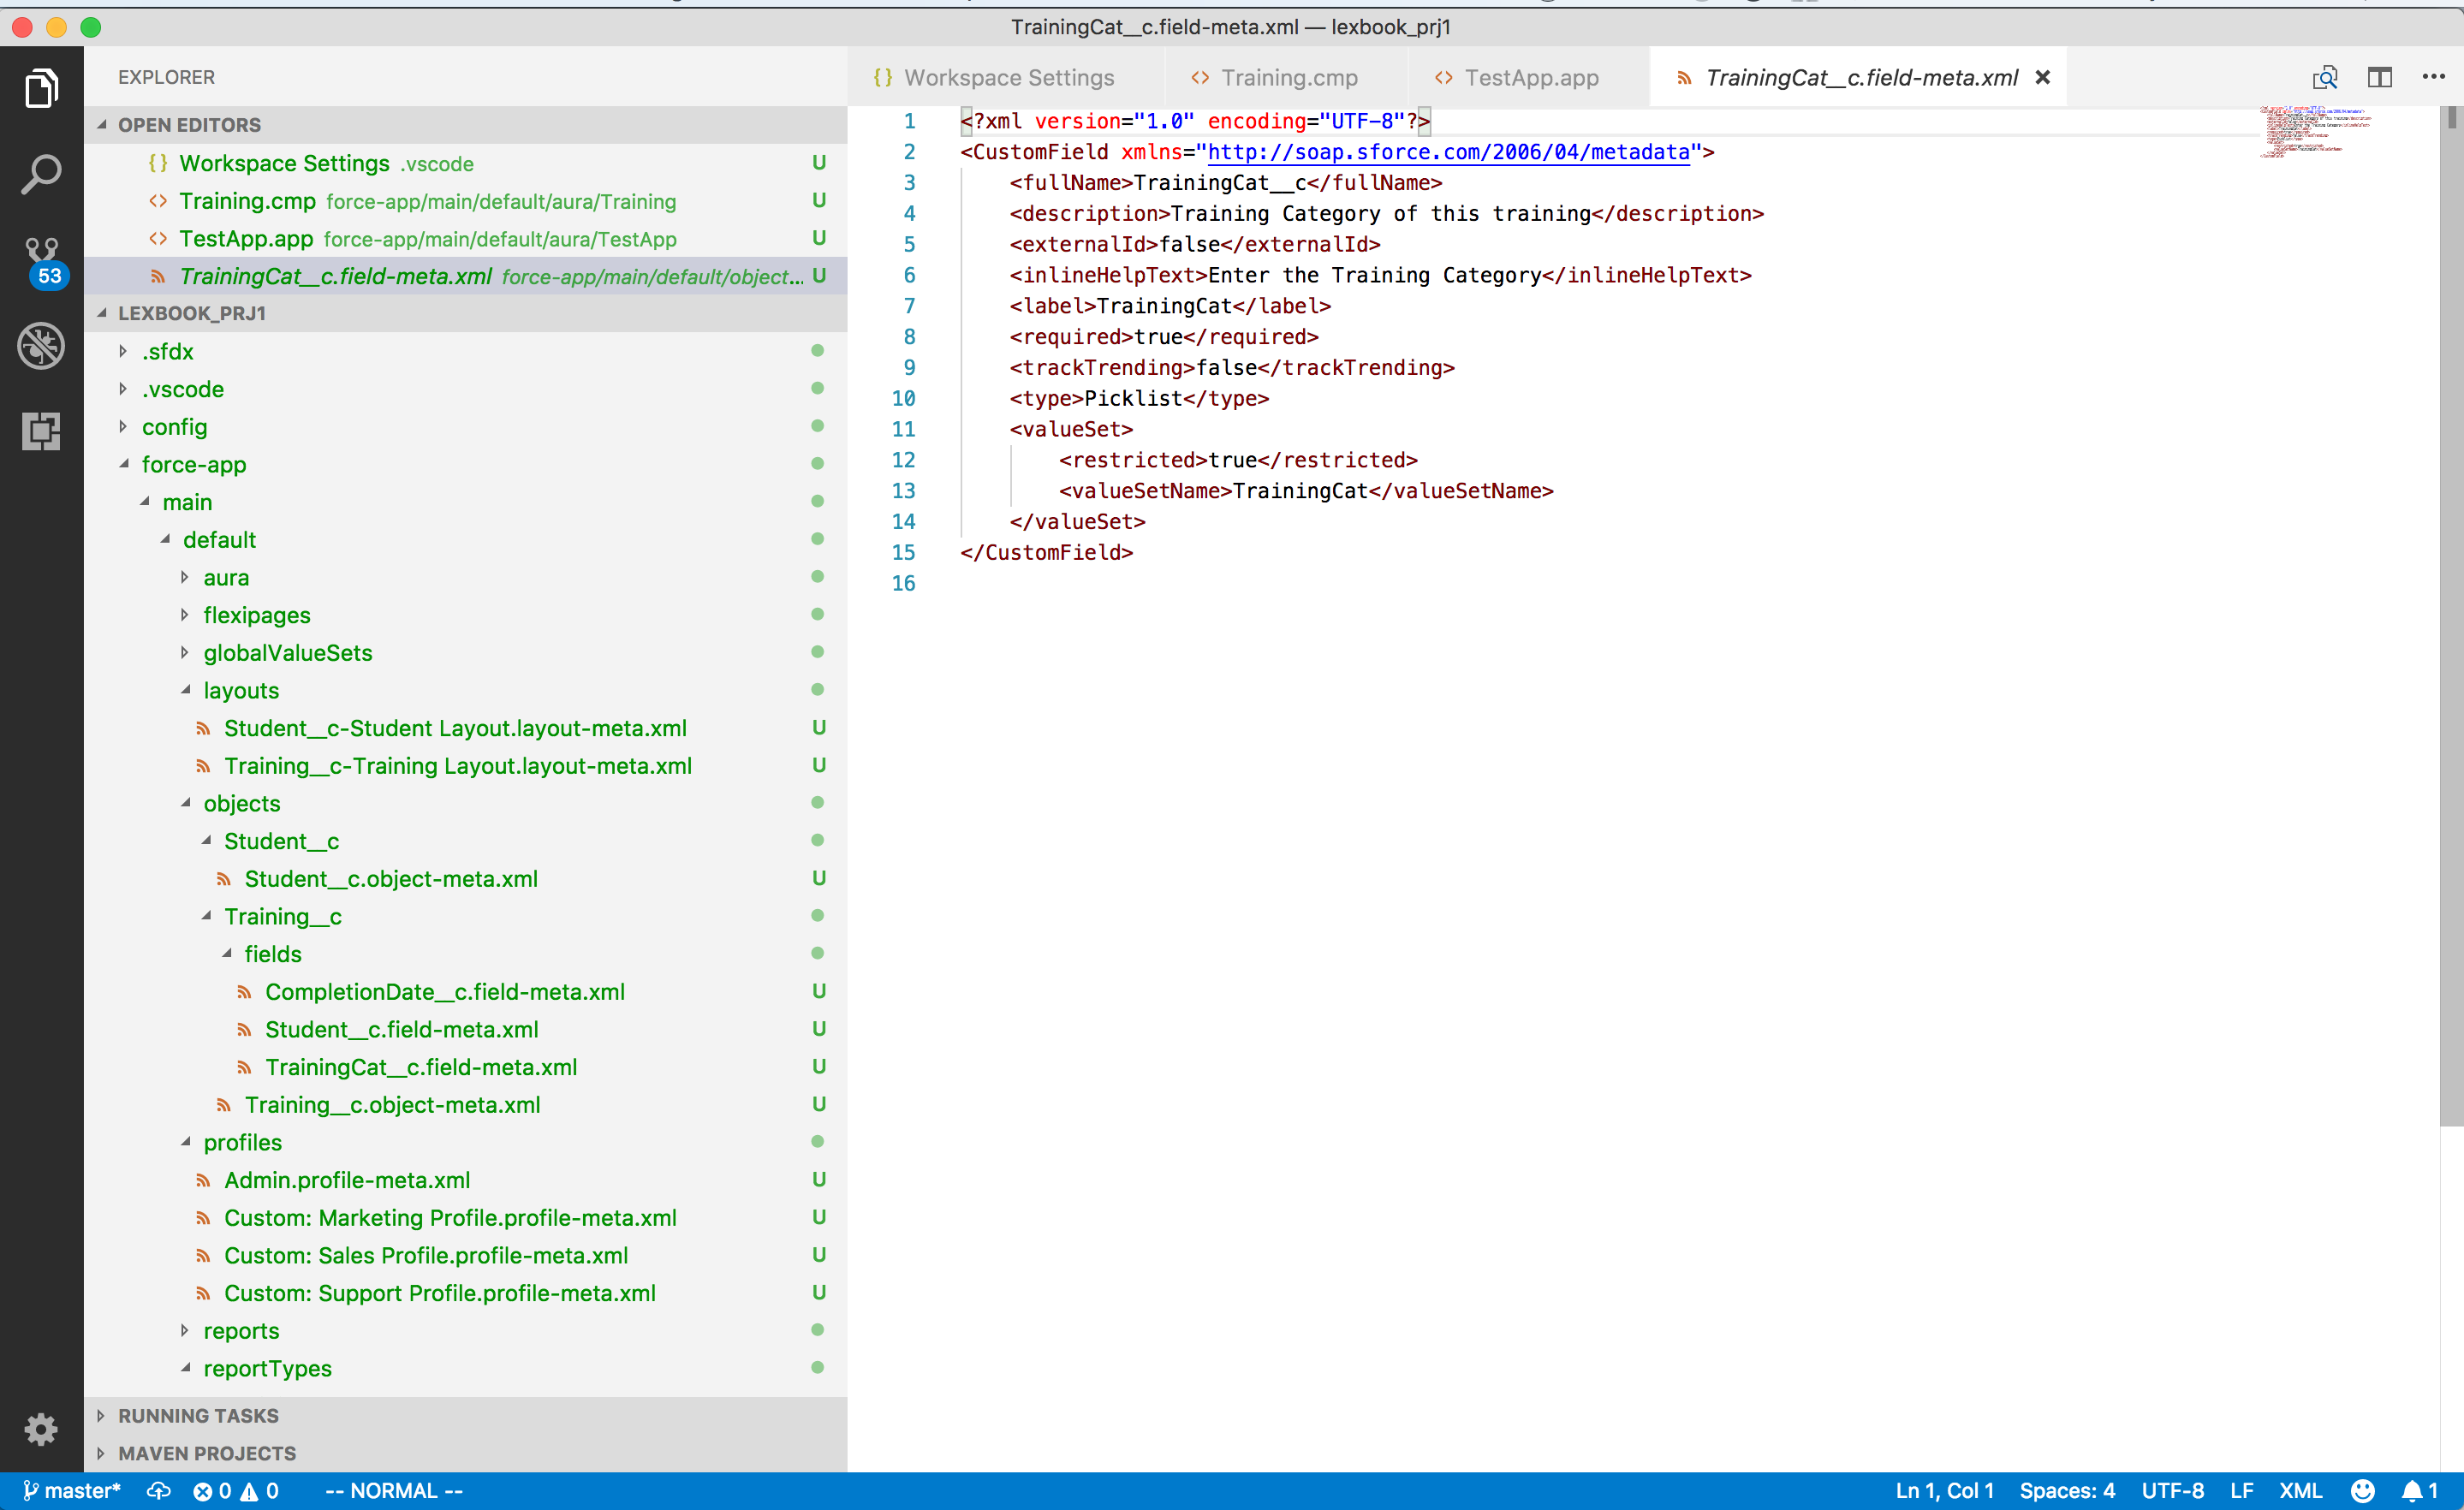Switch to the Workspace Settings tab
The height and width of the screenshot is (1510, 2464).
coord(1005,77)
